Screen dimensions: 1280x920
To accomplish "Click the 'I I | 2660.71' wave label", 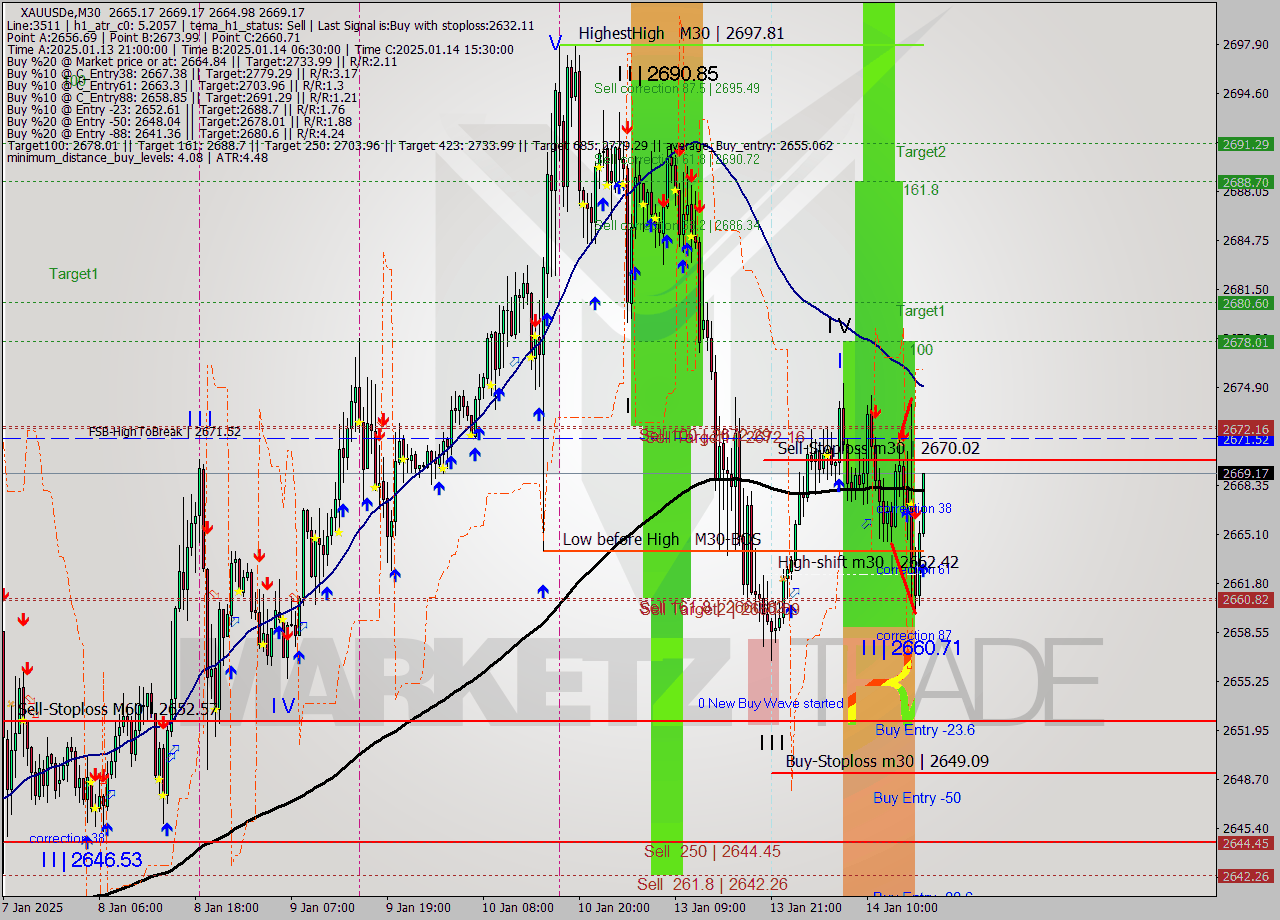I will pyautogui.click(x=911, y=648).
